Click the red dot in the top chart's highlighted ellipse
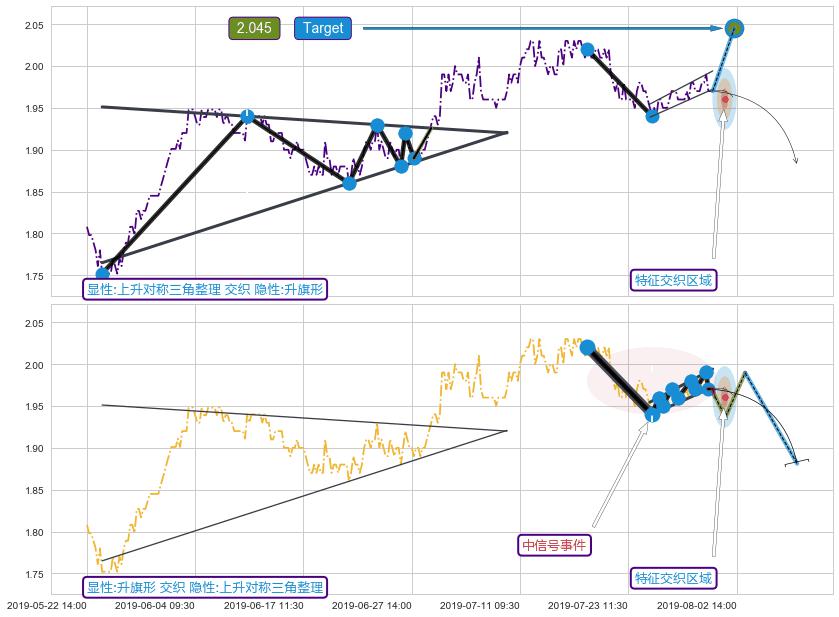This screenshot has height=617, width=839. (x=725, y=99)
